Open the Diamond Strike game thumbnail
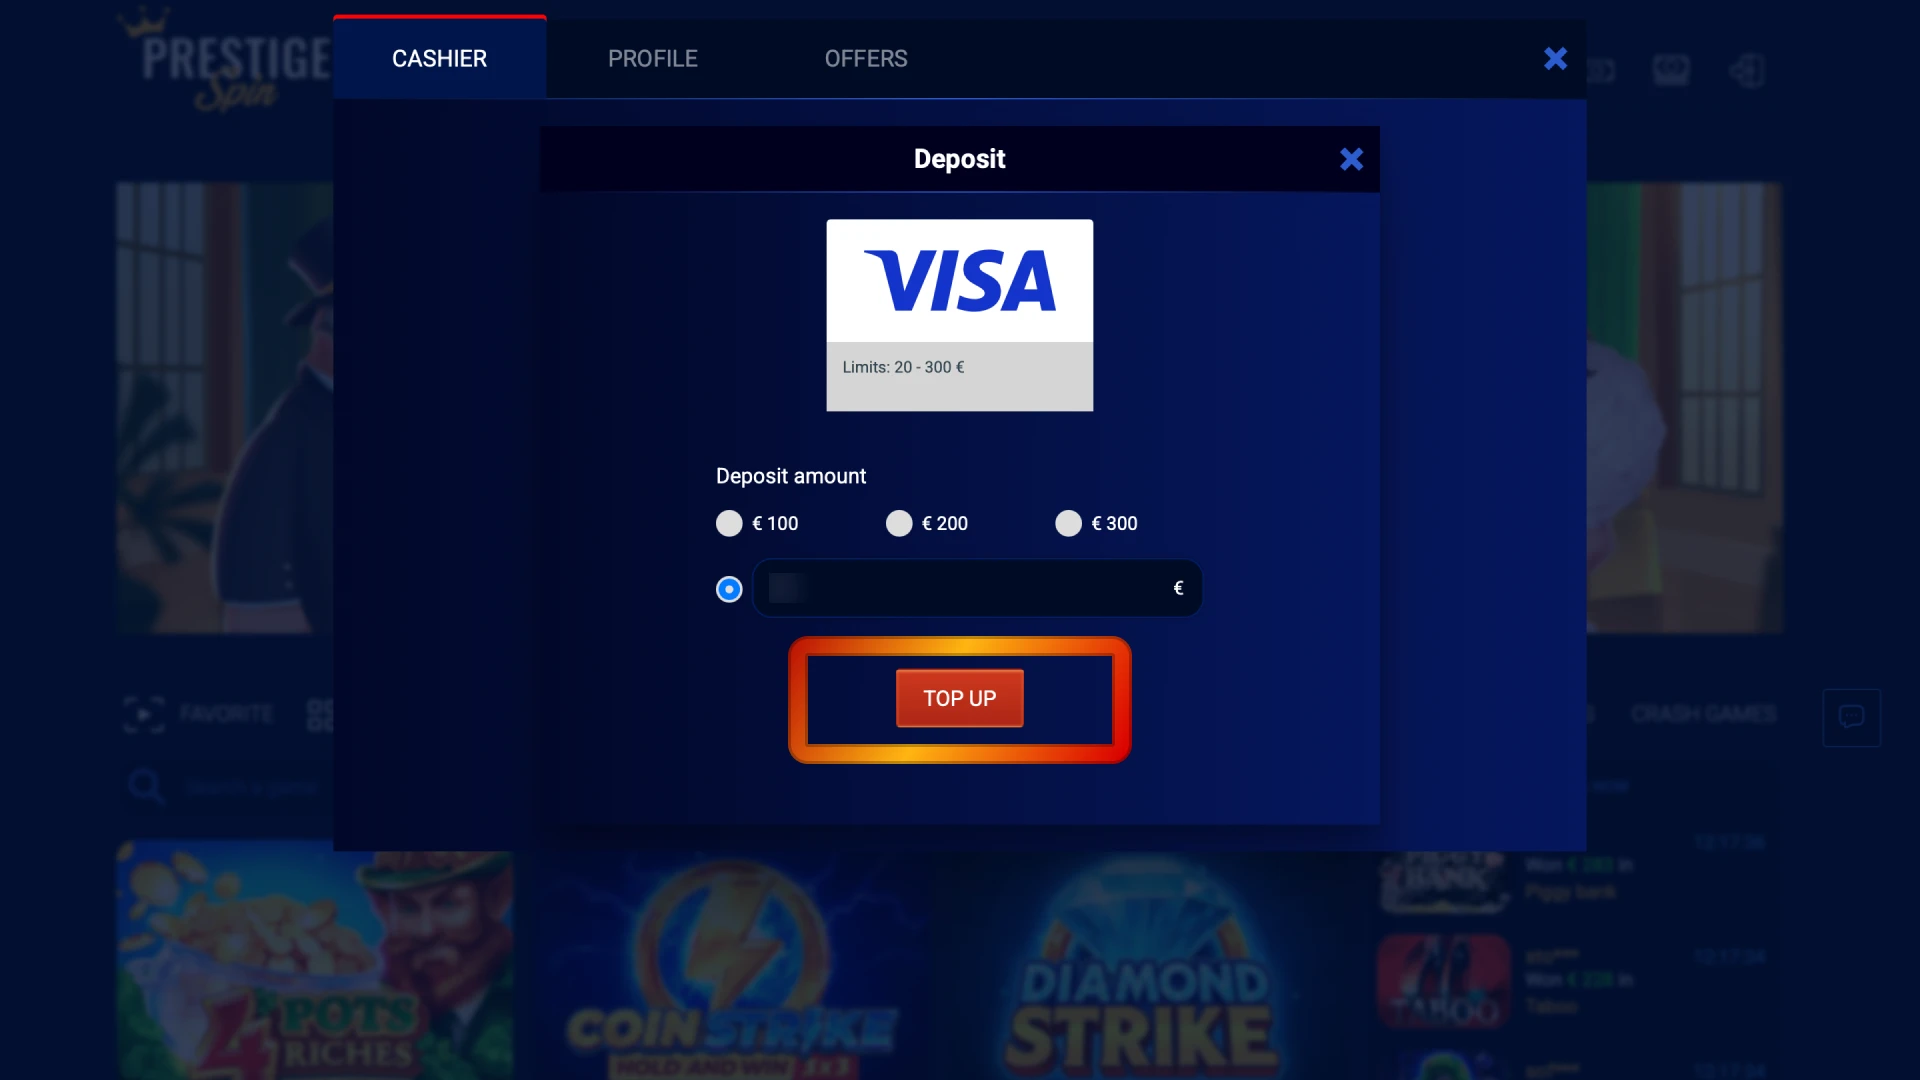Image resolution: width=1920 pixels, height=1080 pixels. point(1140,966)
